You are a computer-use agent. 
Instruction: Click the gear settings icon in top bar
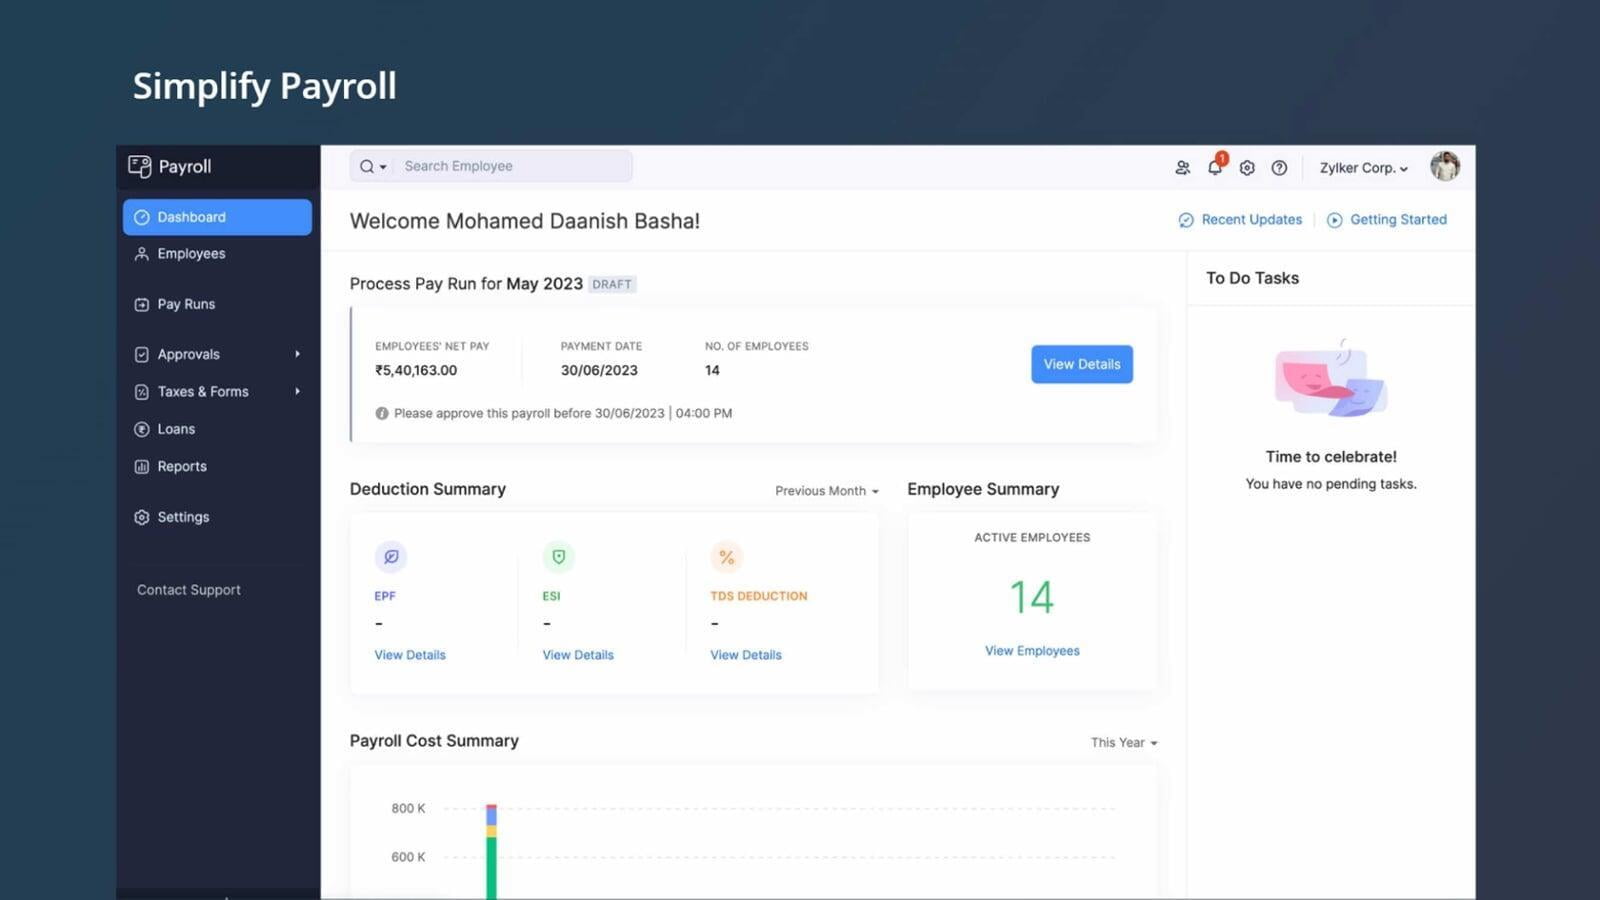[x=1247, y=168]
